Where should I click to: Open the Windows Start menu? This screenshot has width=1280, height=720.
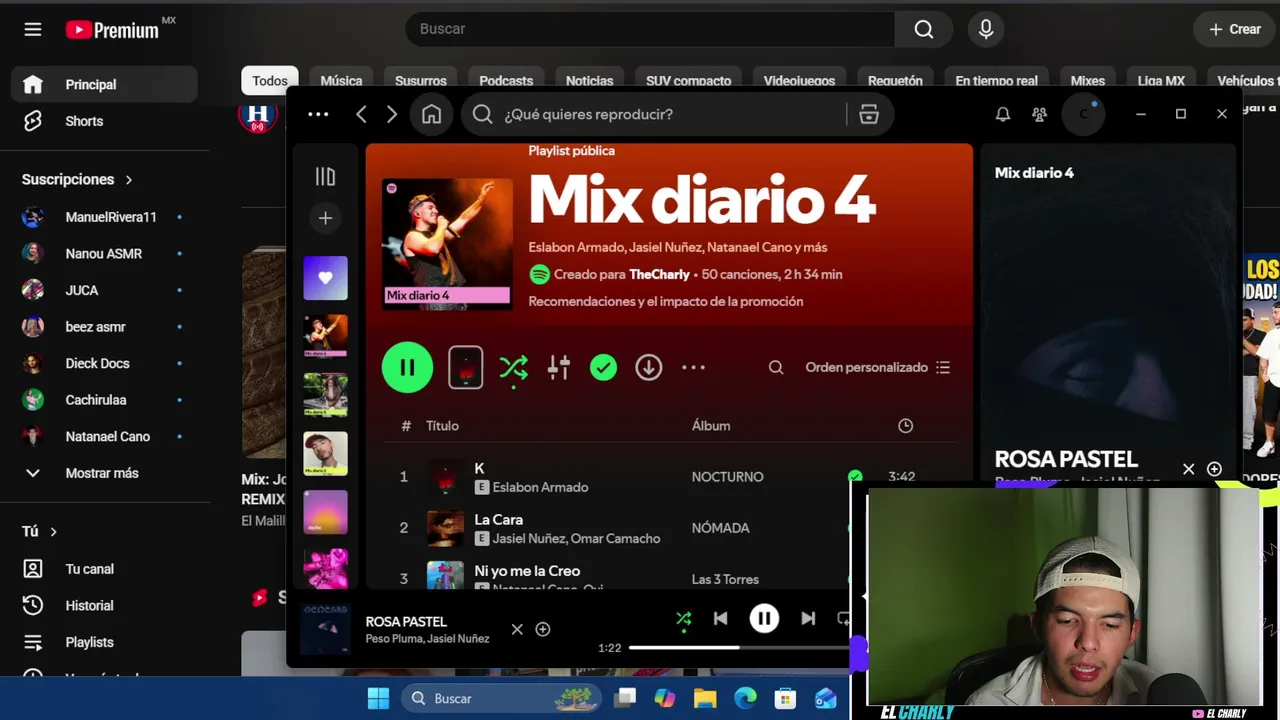[x=378, y=698]
